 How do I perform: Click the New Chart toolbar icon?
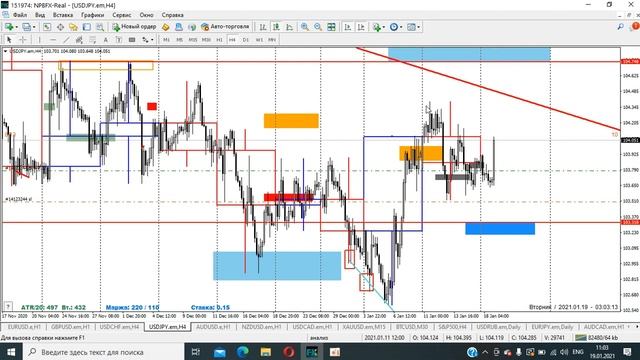point(9,27)
